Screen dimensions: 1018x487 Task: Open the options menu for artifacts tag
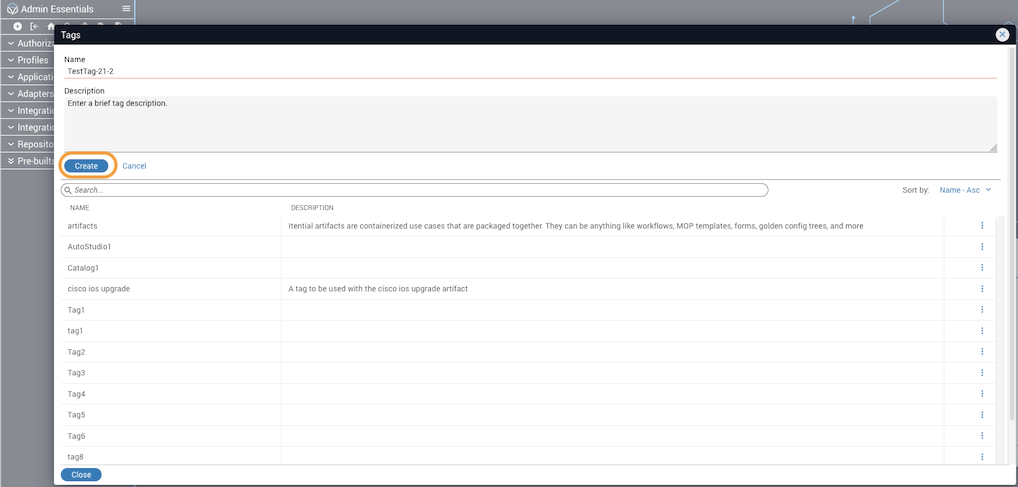[982, 225]
